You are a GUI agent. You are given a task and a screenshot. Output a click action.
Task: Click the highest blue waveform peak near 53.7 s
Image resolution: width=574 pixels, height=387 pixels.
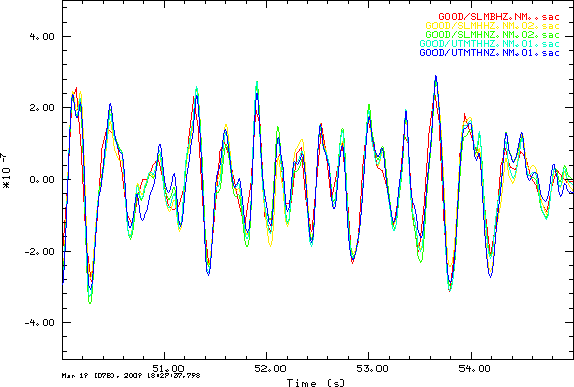(x=436, y=77)
